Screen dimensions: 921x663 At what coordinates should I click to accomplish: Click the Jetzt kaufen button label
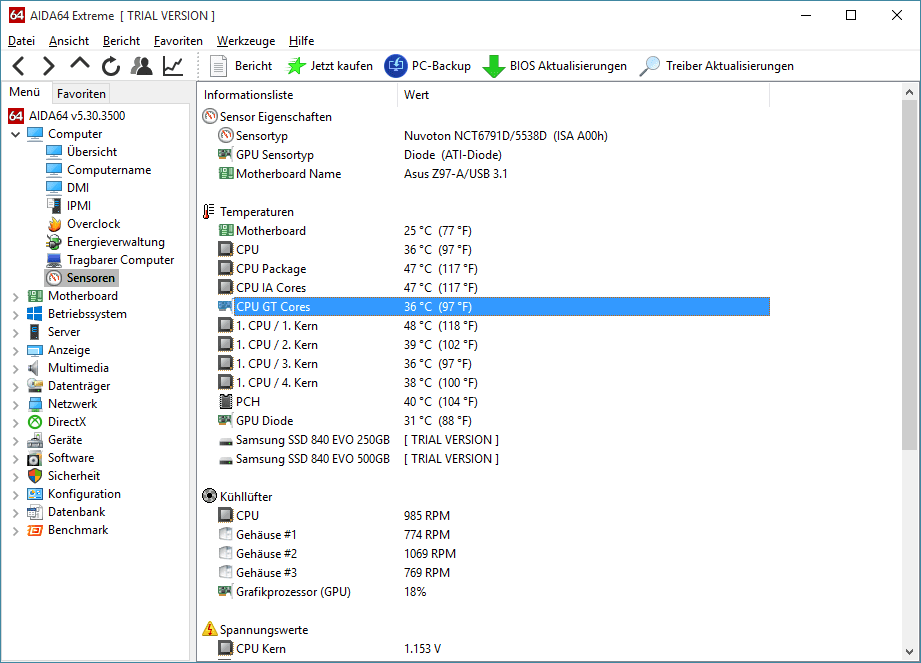(341, 66)
